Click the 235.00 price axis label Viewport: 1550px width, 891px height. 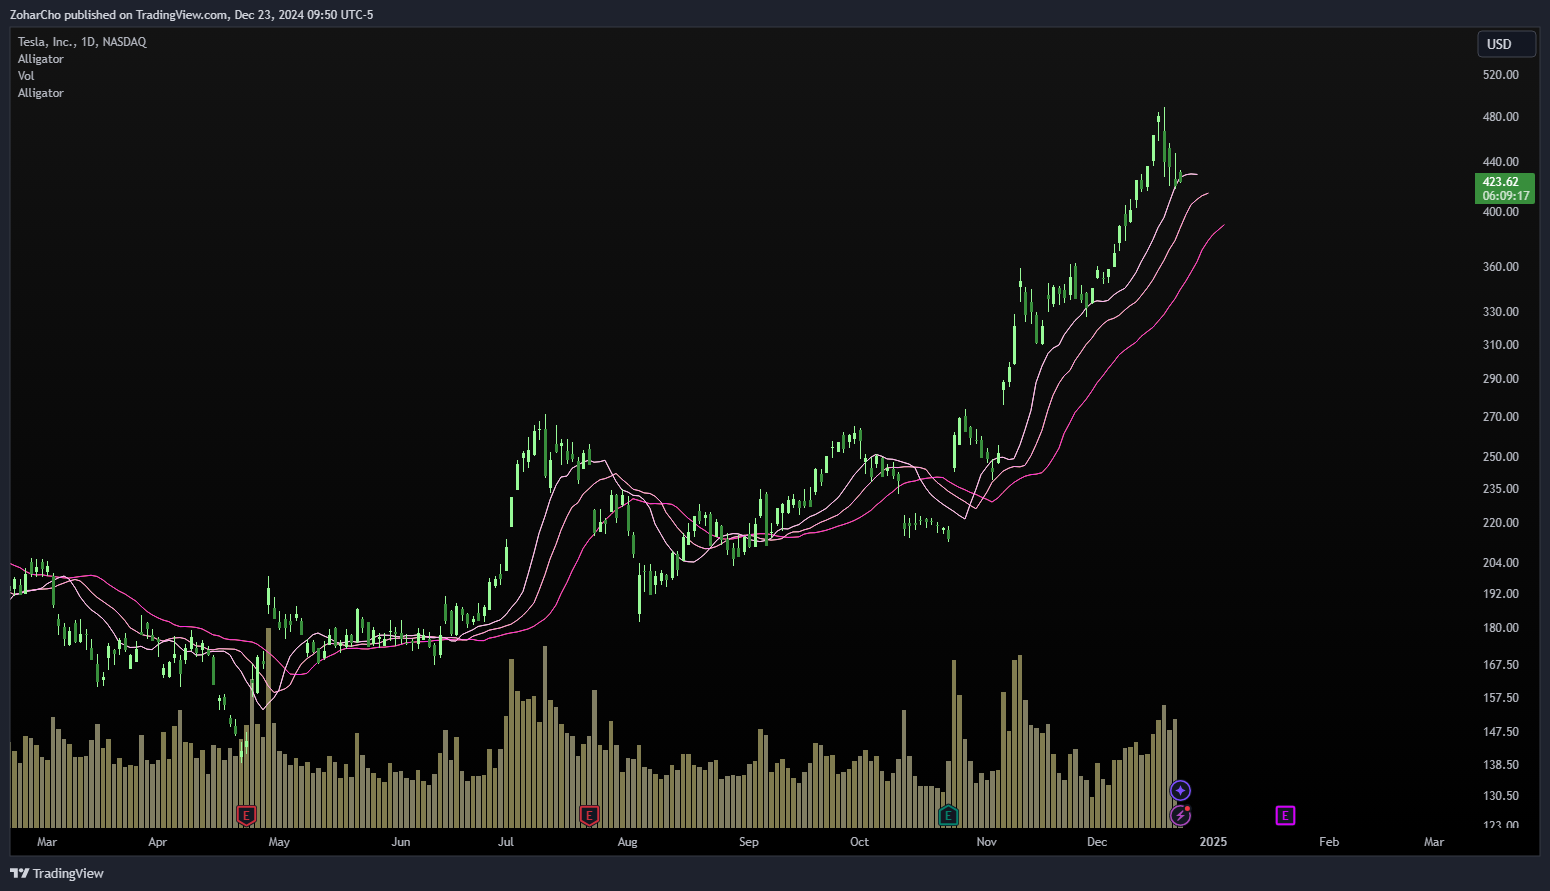[1500, 489]
